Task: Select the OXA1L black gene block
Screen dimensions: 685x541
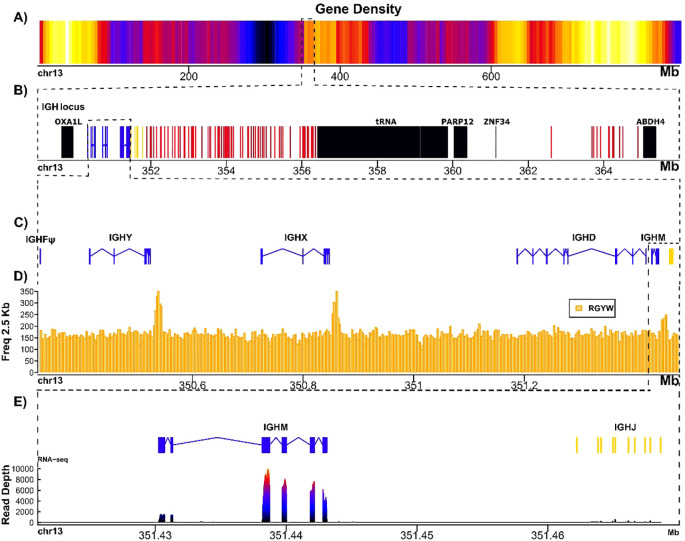Action: [x=67, y=142]
